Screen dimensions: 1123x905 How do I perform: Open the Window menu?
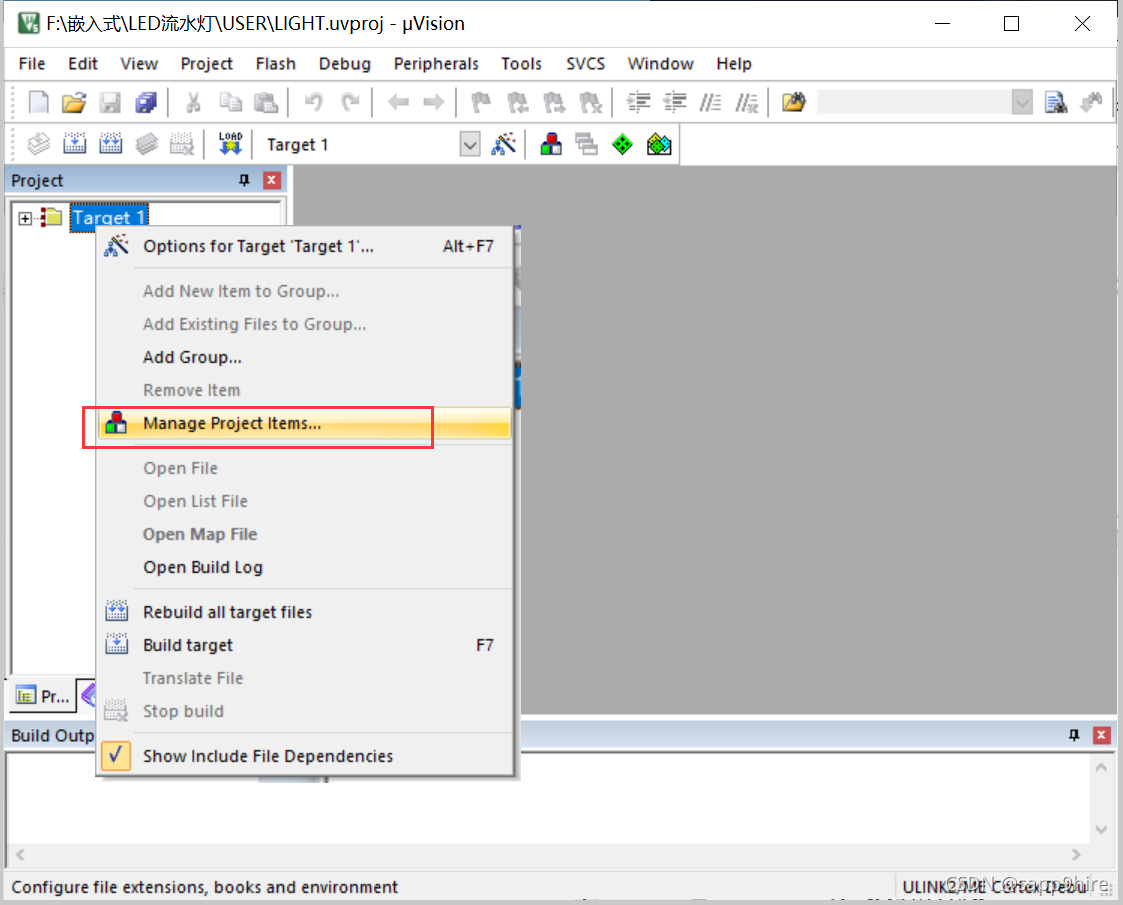(660, 64)
